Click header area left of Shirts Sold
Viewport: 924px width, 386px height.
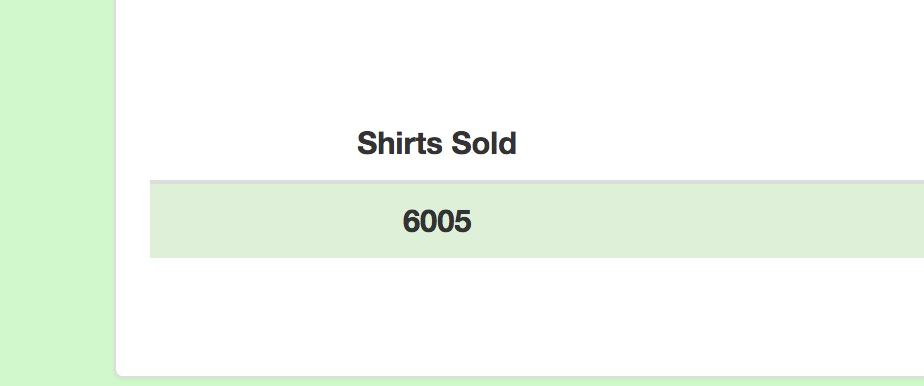coord(253,143)
